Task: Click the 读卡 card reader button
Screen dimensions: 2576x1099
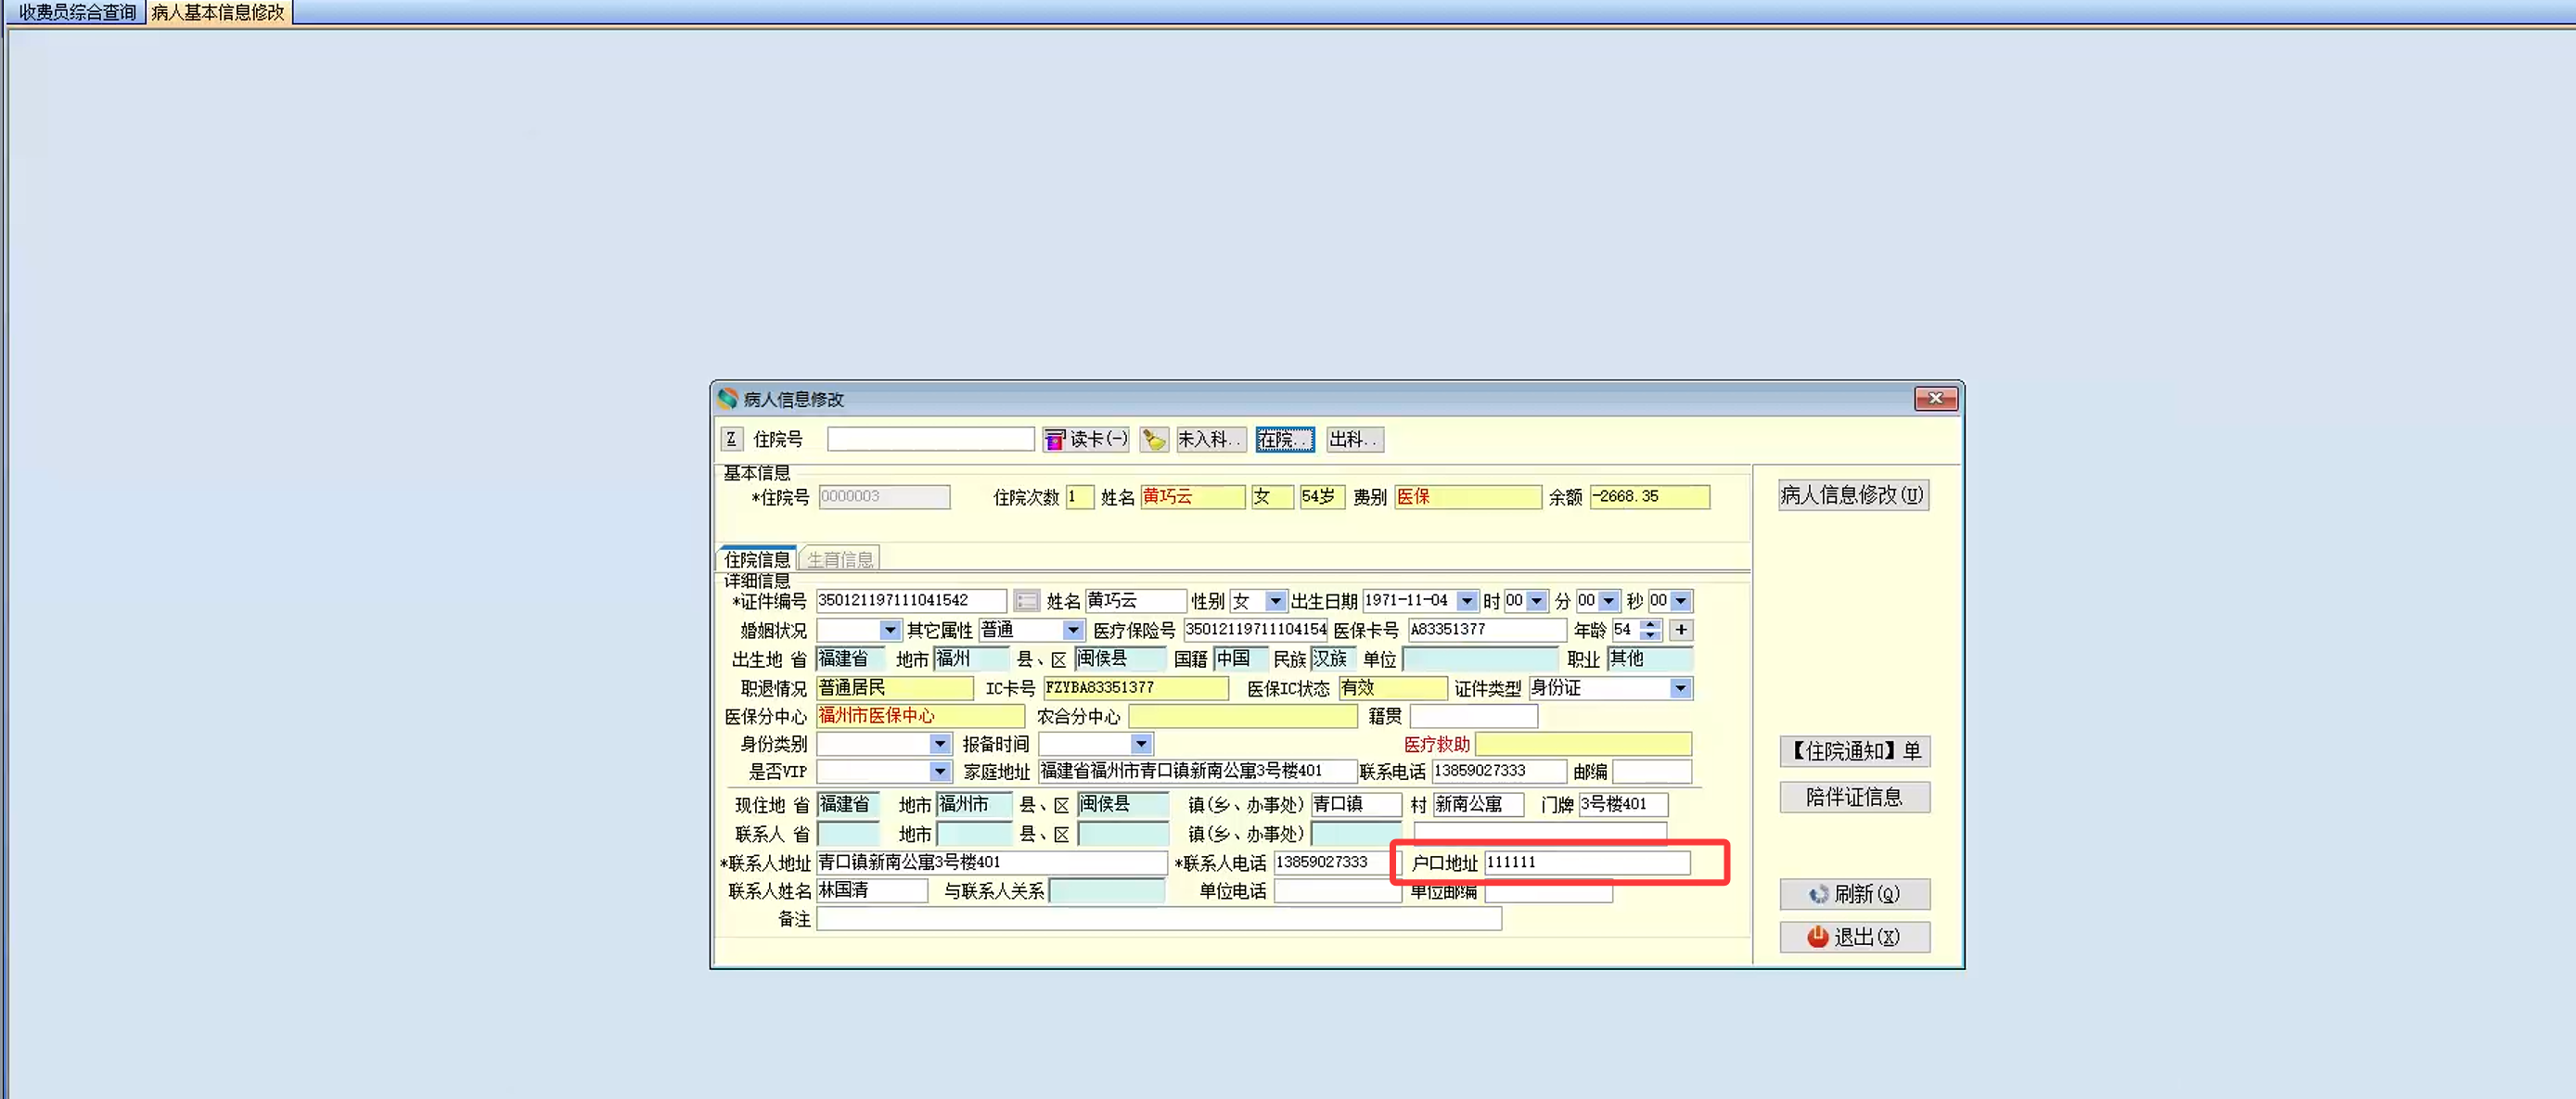Action: 1086,439
